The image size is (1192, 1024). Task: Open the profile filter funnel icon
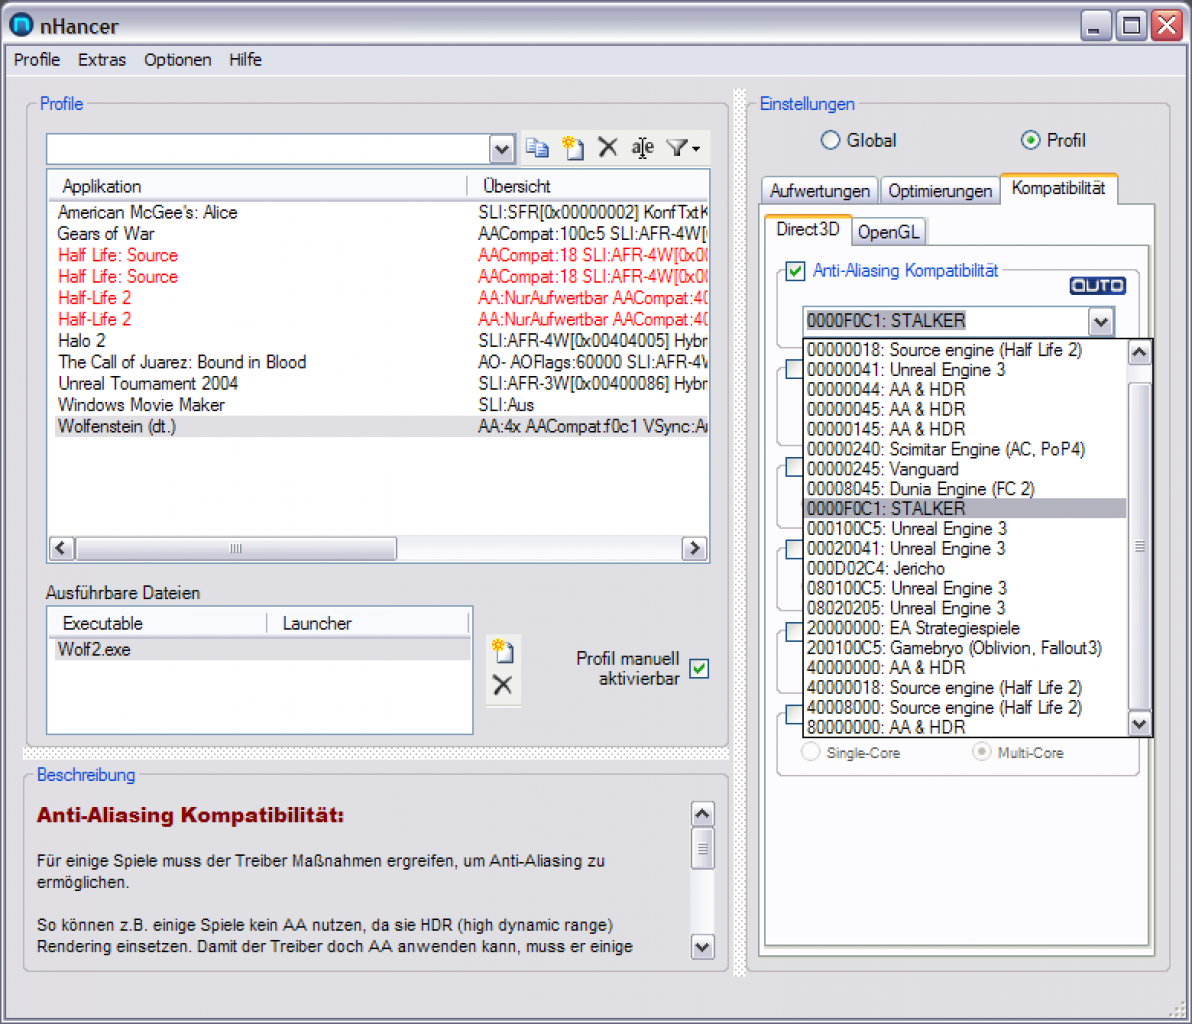pyautogui.click(x=683, y=147)
